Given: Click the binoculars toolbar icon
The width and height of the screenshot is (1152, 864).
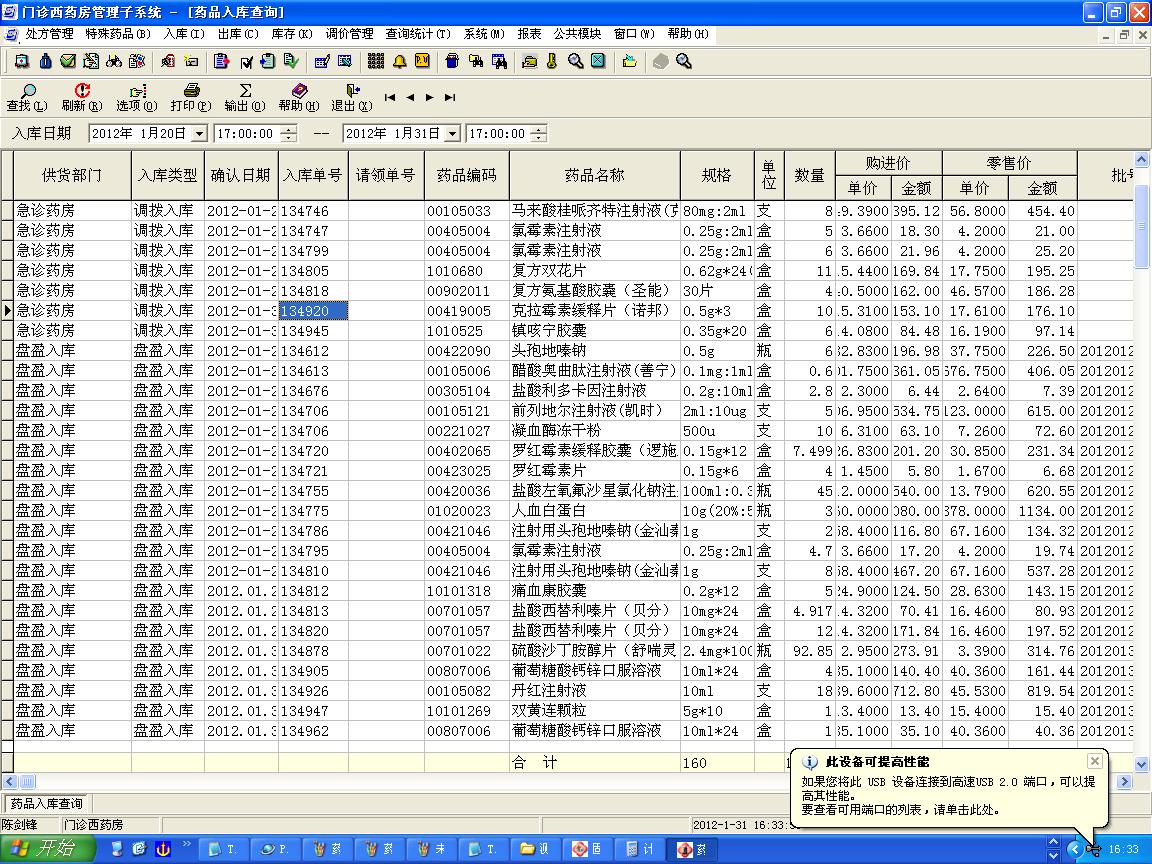Looking at the screenshot, I should (x=114, y=61).
